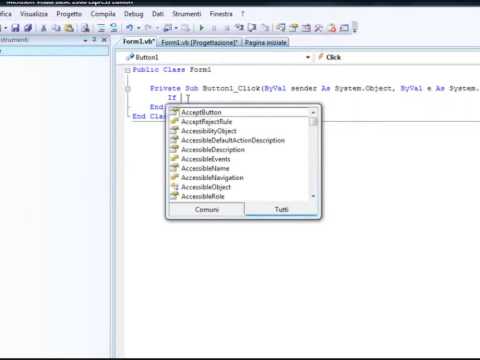Navigate backward in the code editor

click(x=167, y=28)
